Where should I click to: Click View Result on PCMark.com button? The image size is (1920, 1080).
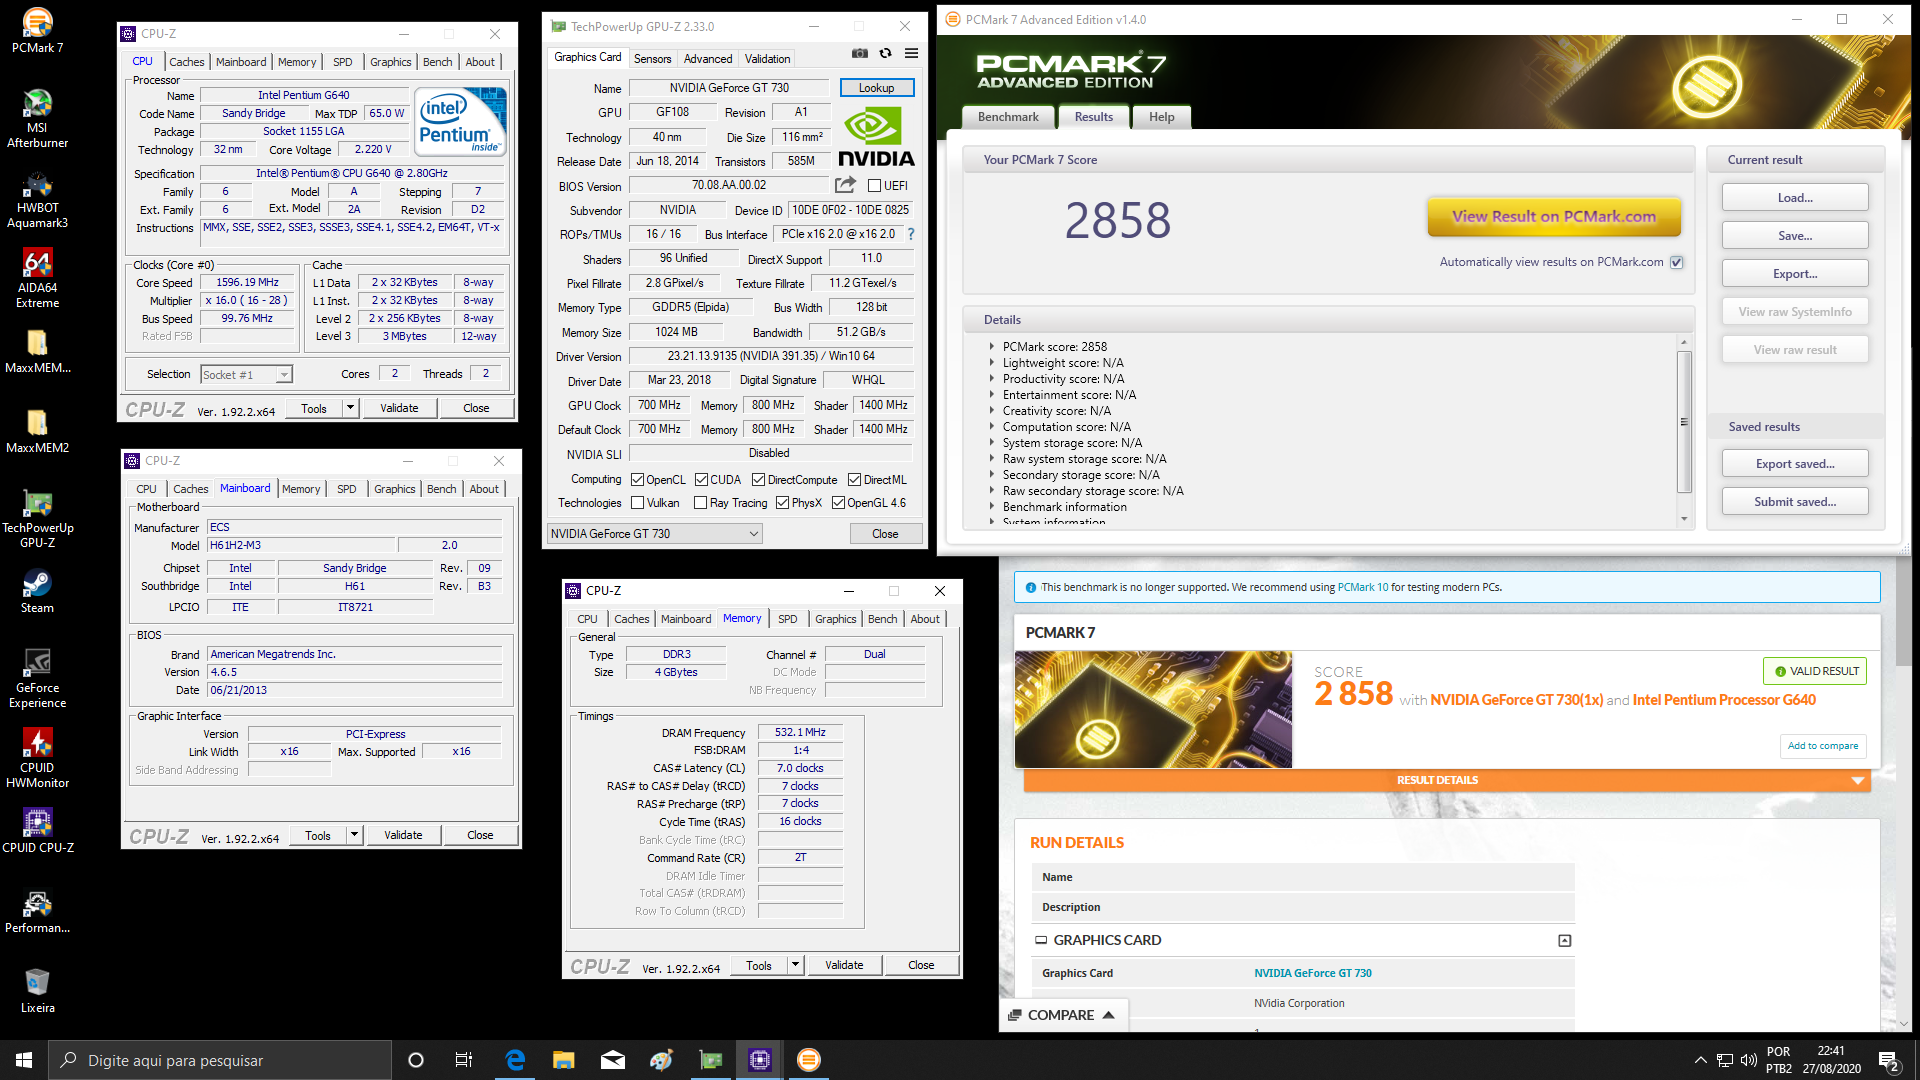tap(1553, 217)
